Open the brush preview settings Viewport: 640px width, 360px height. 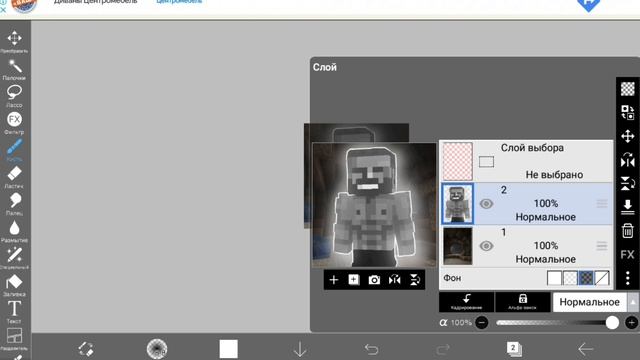[x=157, y=349]
